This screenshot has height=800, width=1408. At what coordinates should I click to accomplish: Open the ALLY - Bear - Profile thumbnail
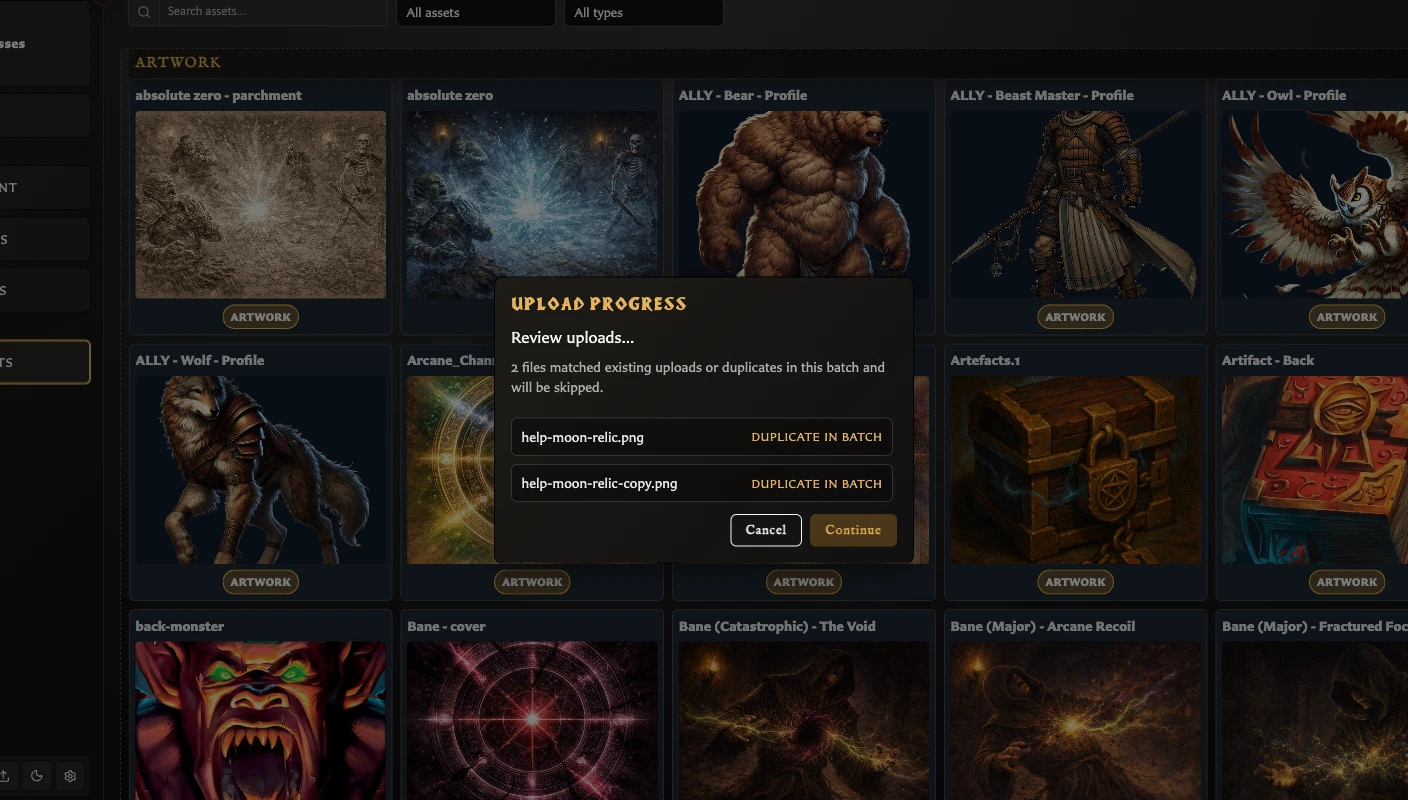(x=804, y=194)
